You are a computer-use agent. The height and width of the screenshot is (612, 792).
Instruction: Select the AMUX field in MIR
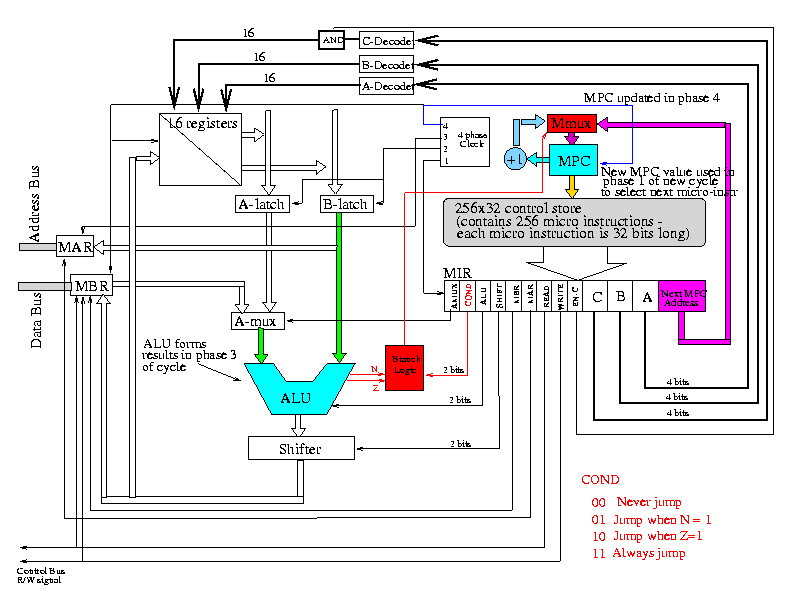pyautogui.click(x=452, y=296)
